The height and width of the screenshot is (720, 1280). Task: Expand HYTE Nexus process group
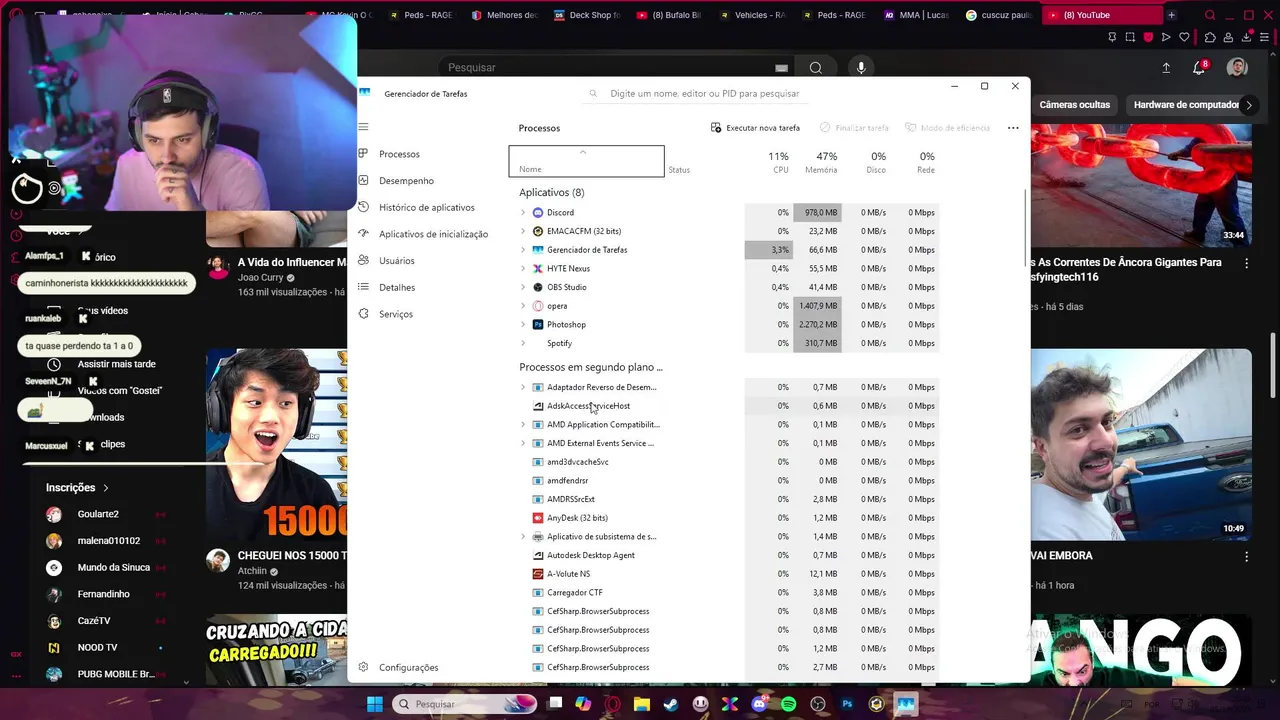pos(523,269)
